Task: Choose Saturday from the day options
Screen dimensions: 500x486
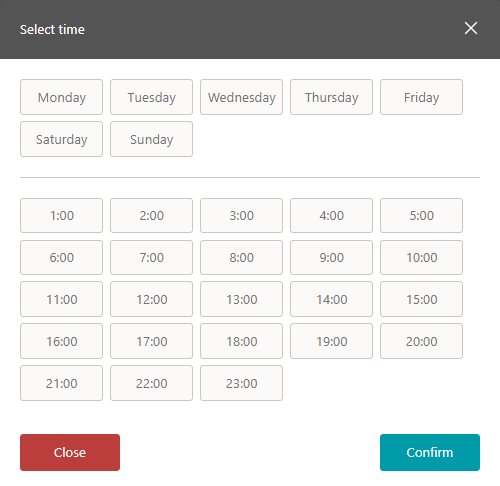Action: 61,139
